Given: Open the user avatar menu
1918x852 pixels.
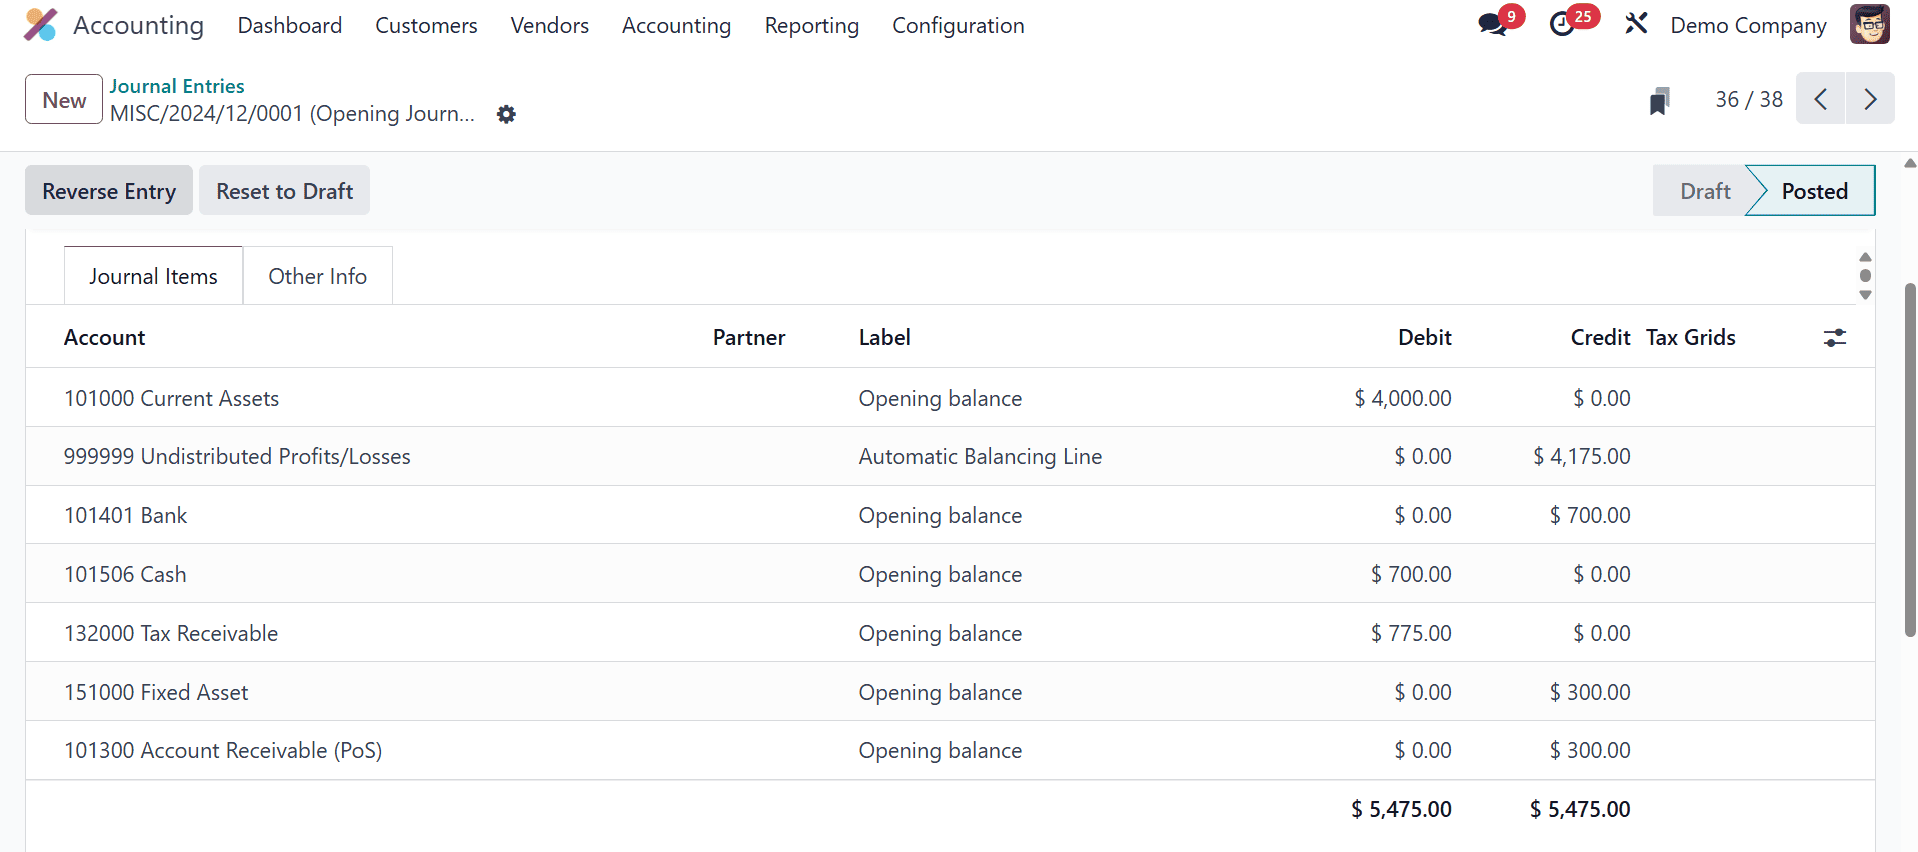Looking at the screenshot, I should pyautogui.click(x=1869, y=24).
